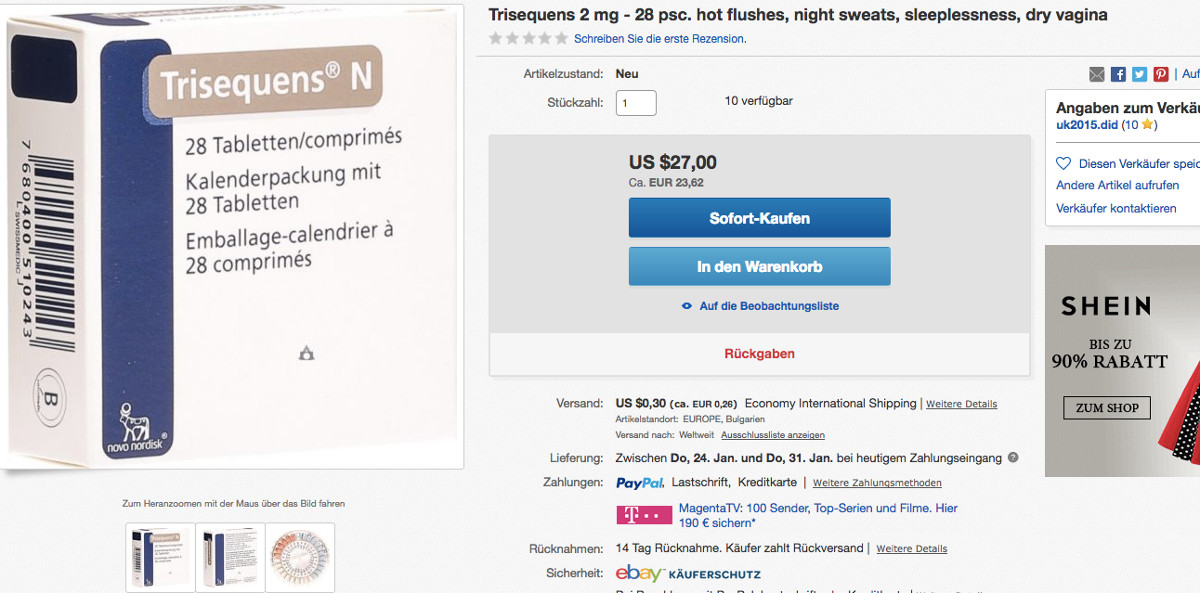This screenshot has width=1200, height=593.
Task: Click the five-star rating stars
Action: pyautogui.click(x=528, y=39)
